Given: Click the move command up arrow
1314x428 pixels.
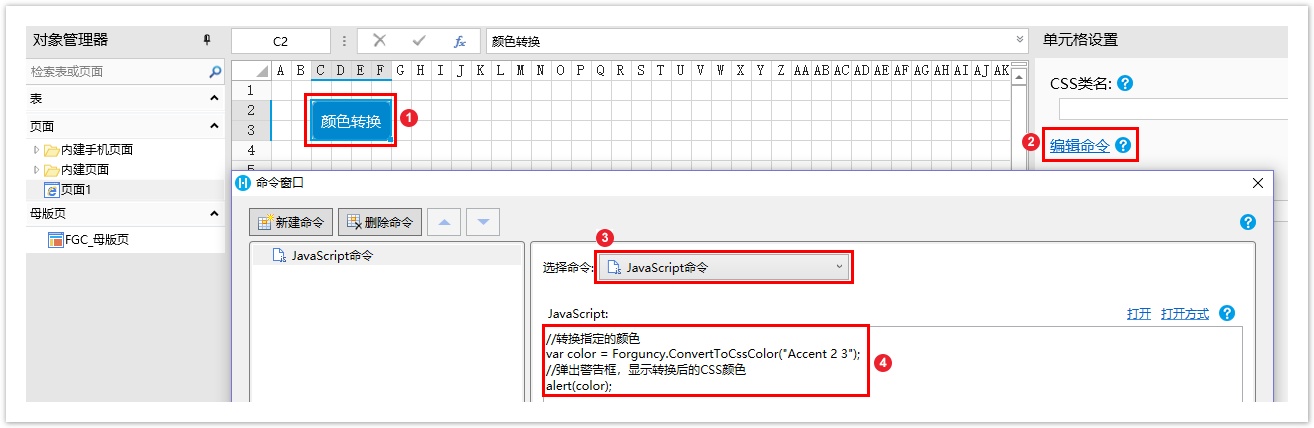Looking at the screenshot, I should point(444,222).
